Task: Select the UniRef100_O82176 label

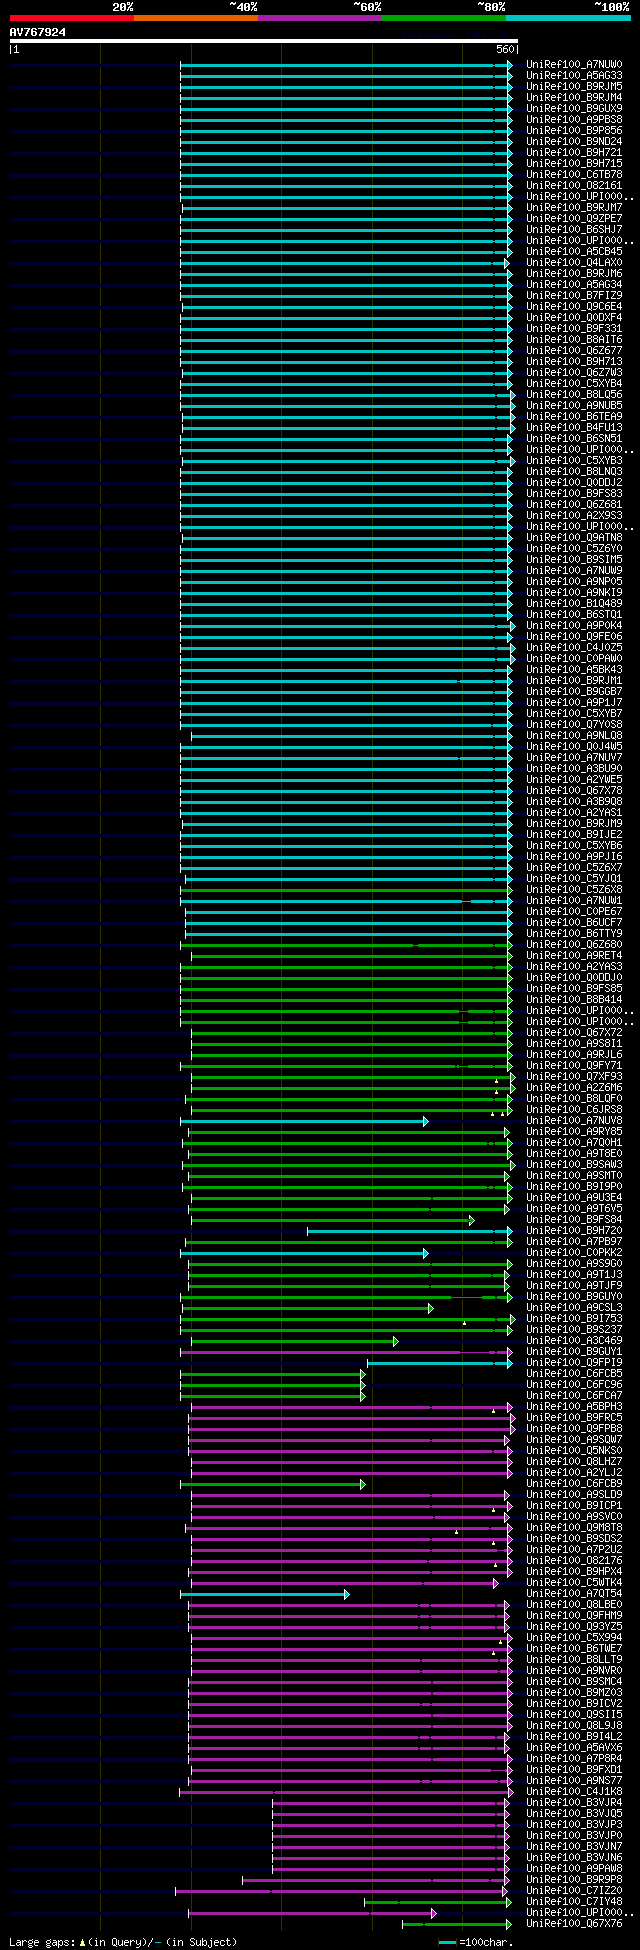Action: coord(574,1560)
